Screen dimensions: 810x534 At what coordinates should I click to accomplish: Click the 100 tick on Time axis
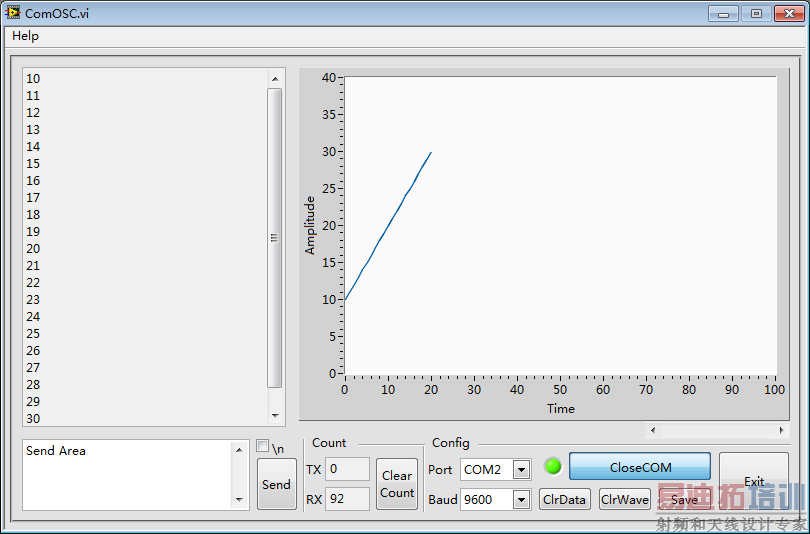(774, 389)
